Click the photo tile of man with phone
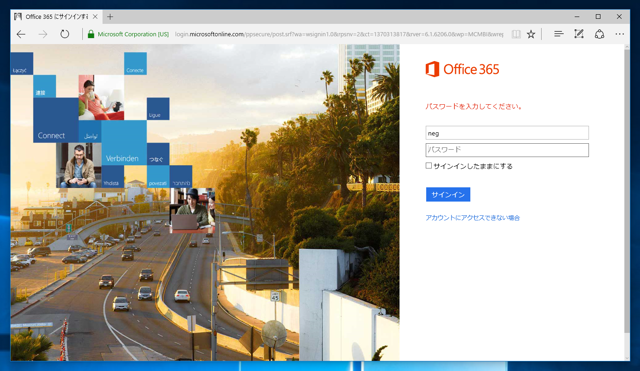 click(x=78, y=165)
